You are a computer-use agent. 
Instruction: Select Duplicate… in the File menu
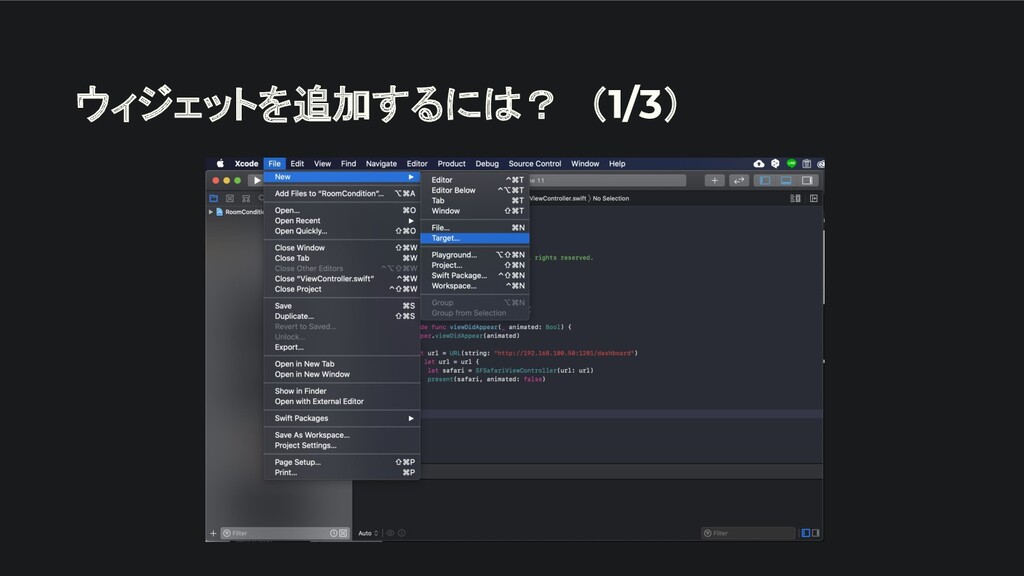tap(342, 316)
